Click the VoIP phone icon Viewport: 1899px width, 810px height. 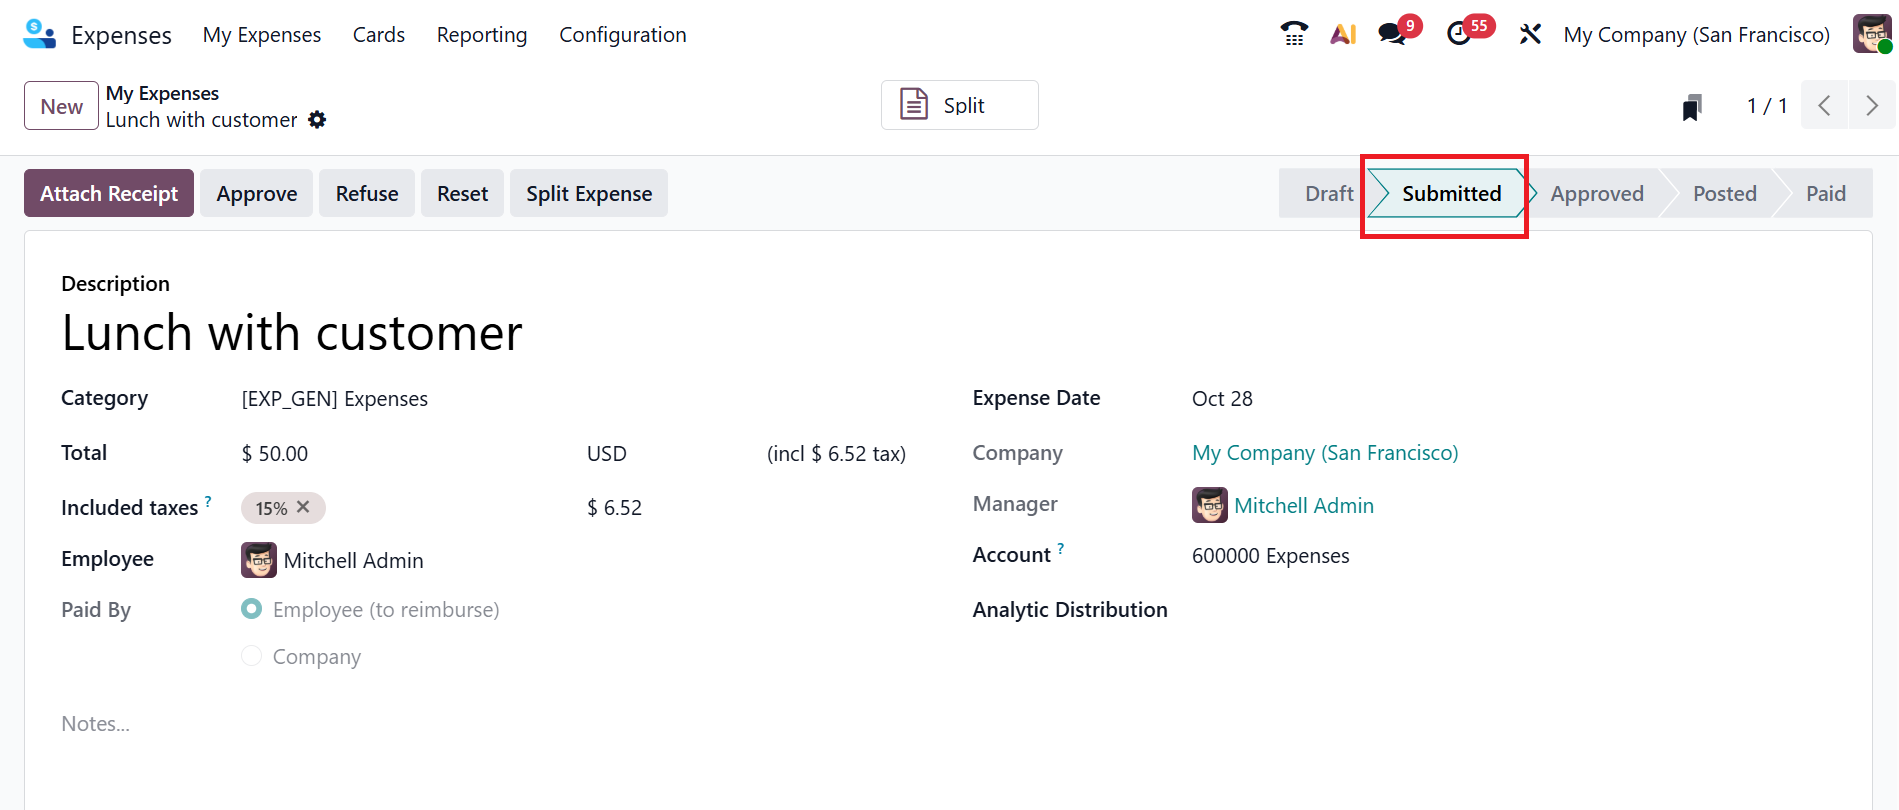click(x=1294, y=34)
